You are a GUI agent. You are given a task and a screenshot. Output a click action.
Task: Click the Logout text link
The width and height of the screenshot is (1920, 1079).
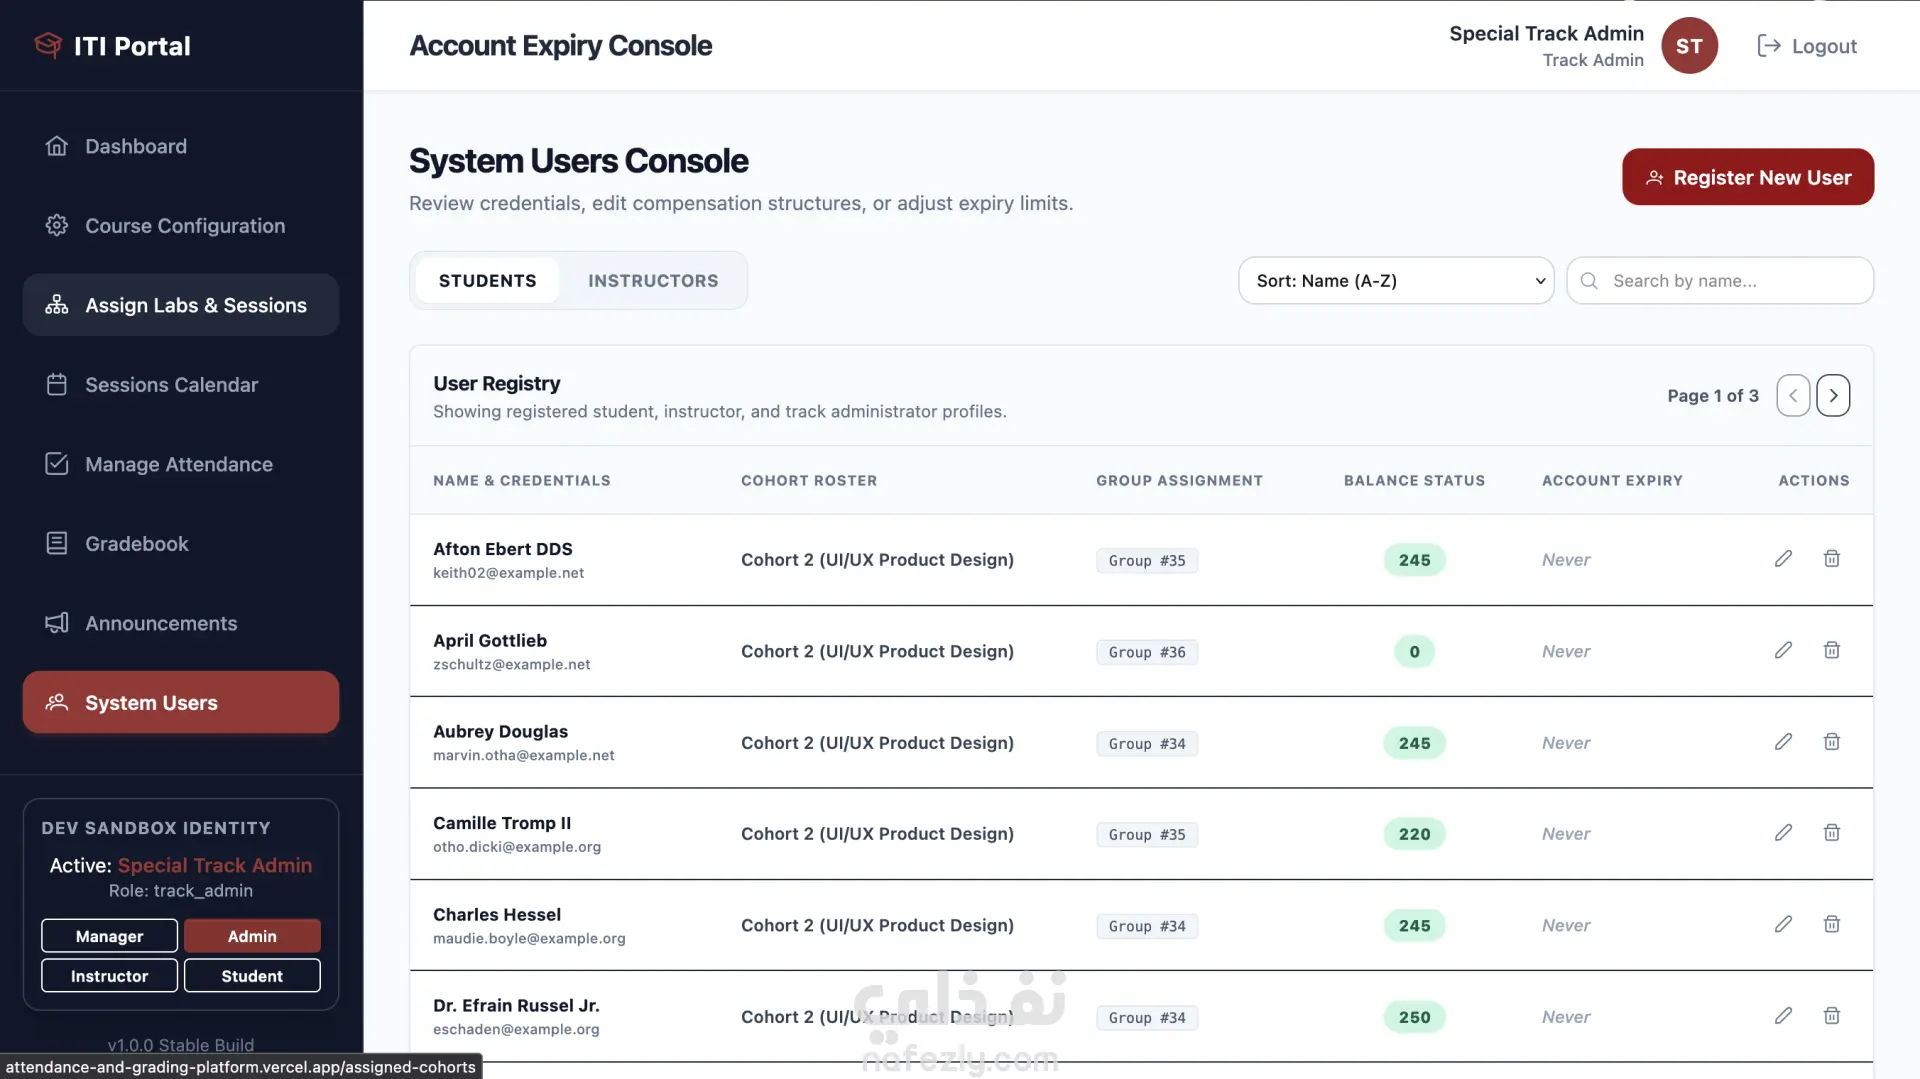pos(1824,46)
